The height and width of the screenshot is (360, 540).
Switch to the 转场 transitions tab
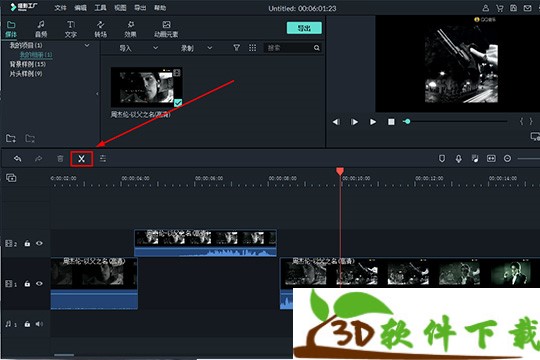101,29
